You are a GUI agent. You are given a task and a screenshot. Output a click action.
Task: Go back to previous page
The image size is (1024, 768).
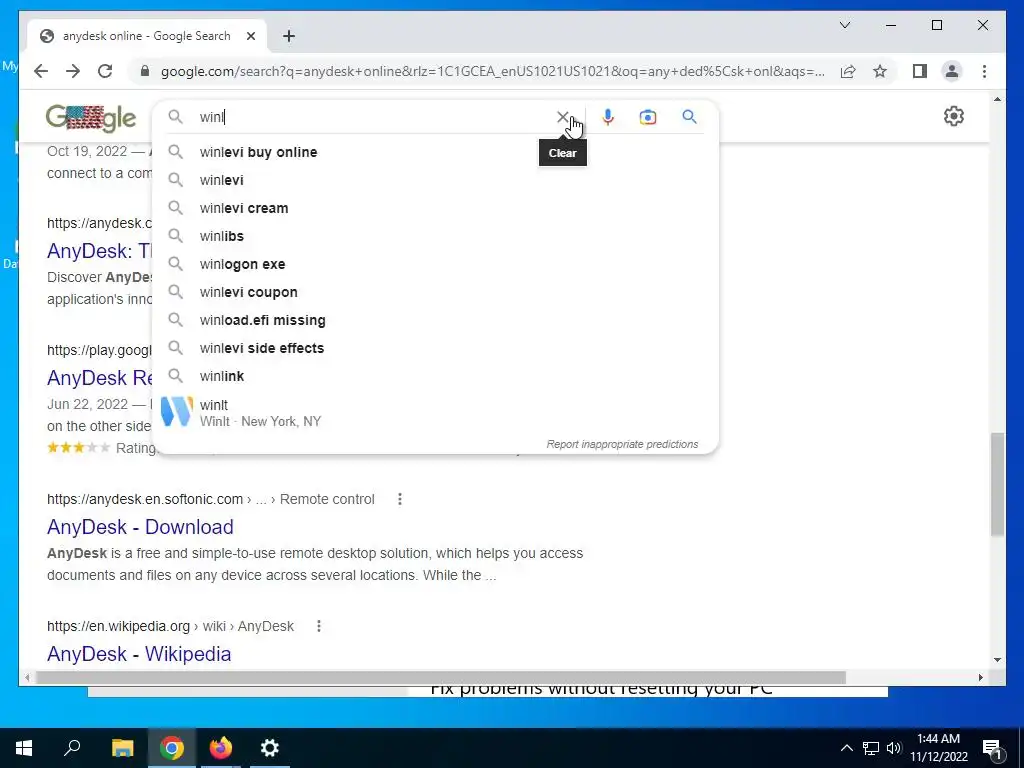click(41, 71)
